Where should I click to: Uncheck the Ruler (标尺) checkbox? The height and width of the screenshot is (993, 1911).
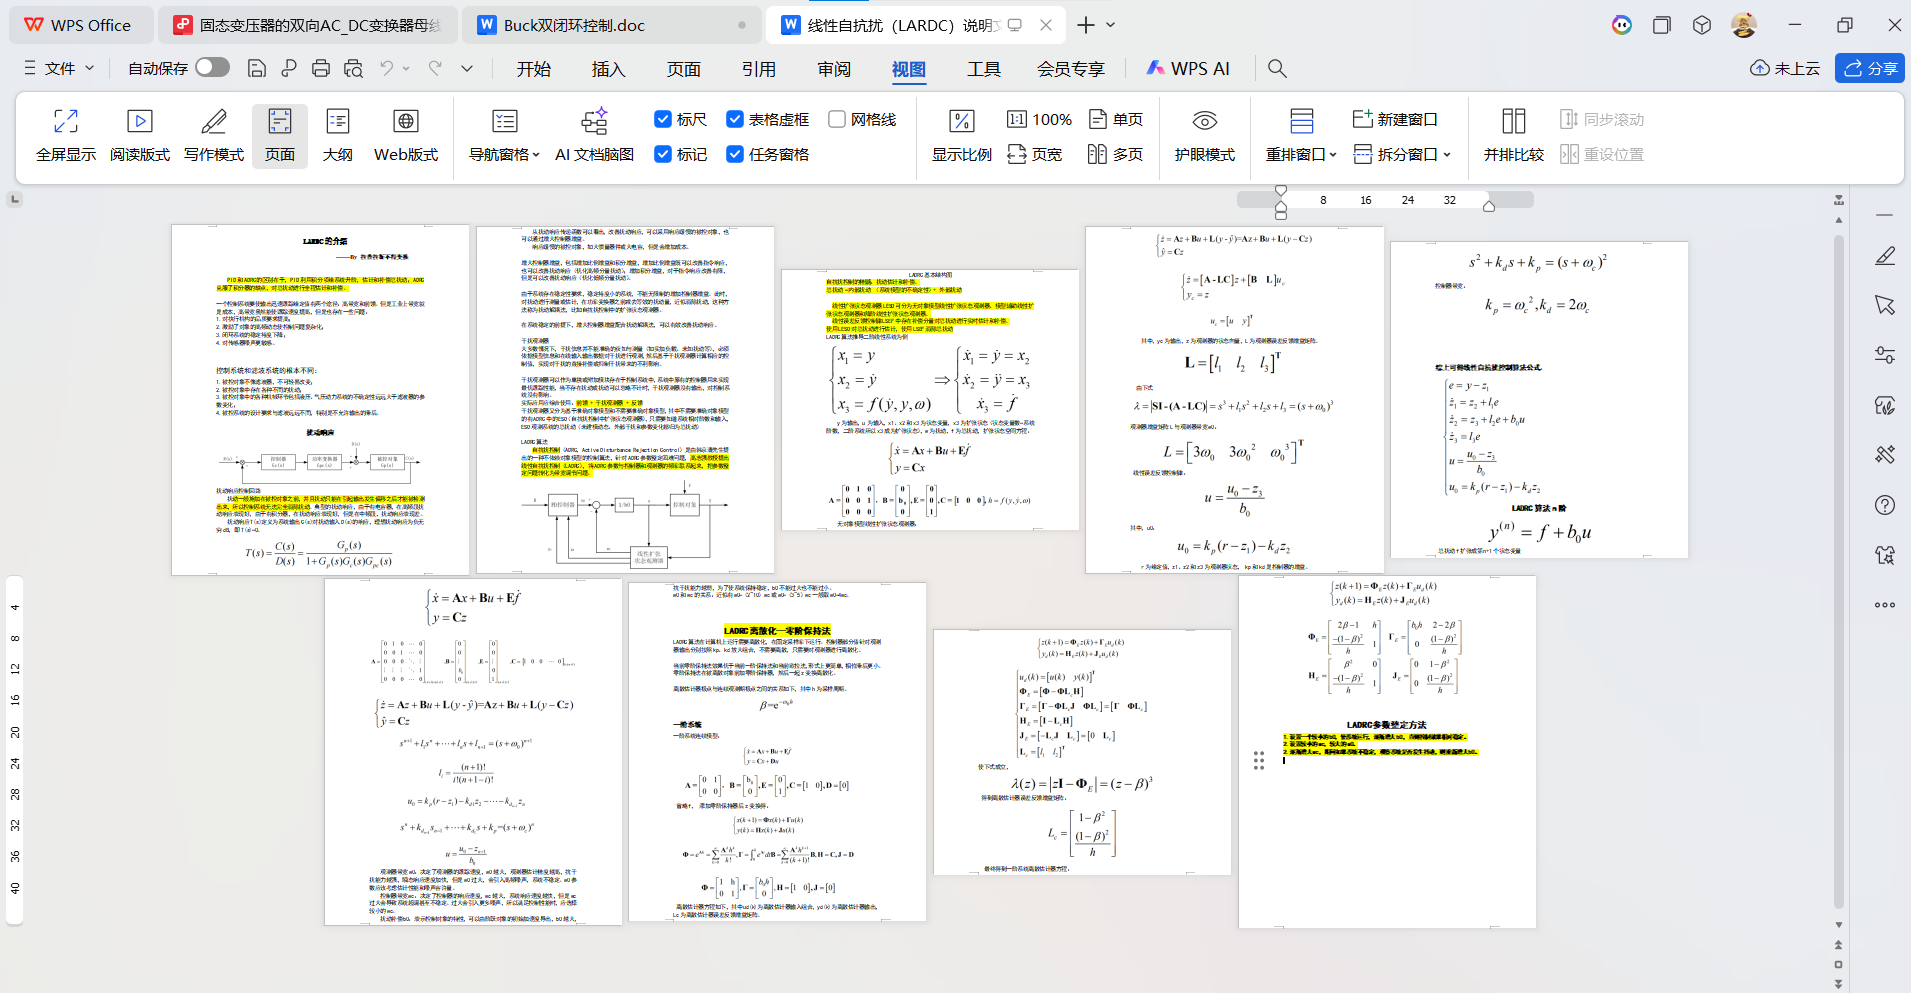[662, 119]
